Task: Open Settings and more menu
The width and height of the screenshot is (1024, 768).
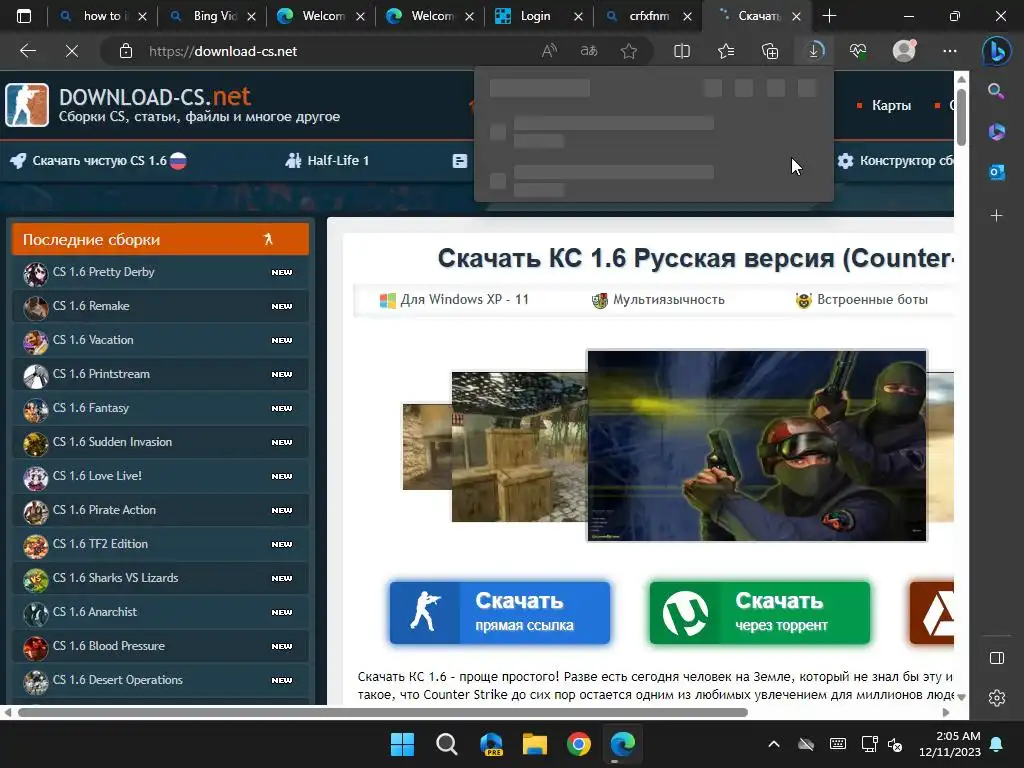Action: (x=950, y=51)
